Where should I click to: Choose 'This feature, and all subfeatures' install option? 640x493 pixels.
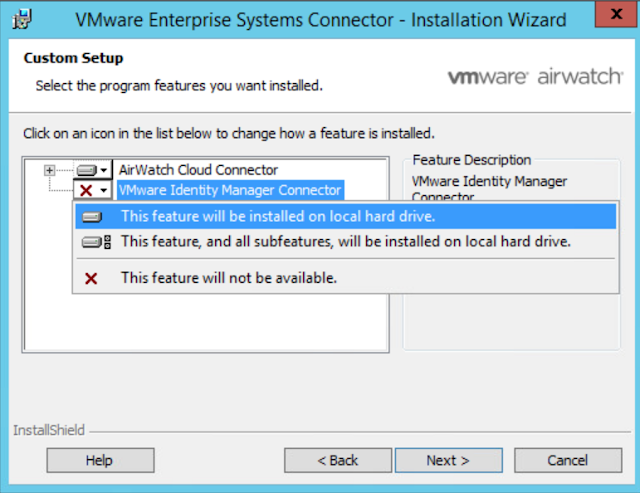coord(346,242)
